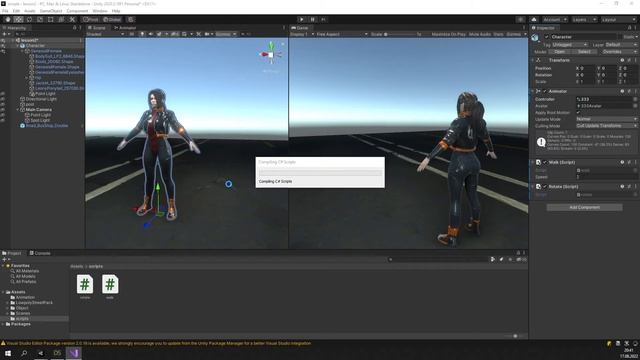Open the Cloud services icon
The height and width of the screenshot is (360, 640).
tap(534, 19)
